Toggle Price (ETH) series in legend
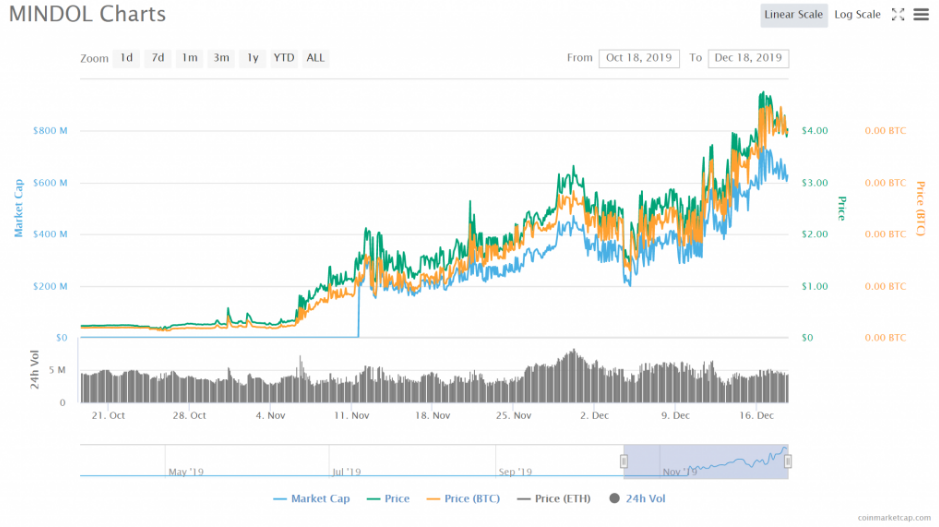 coord(553,498)
